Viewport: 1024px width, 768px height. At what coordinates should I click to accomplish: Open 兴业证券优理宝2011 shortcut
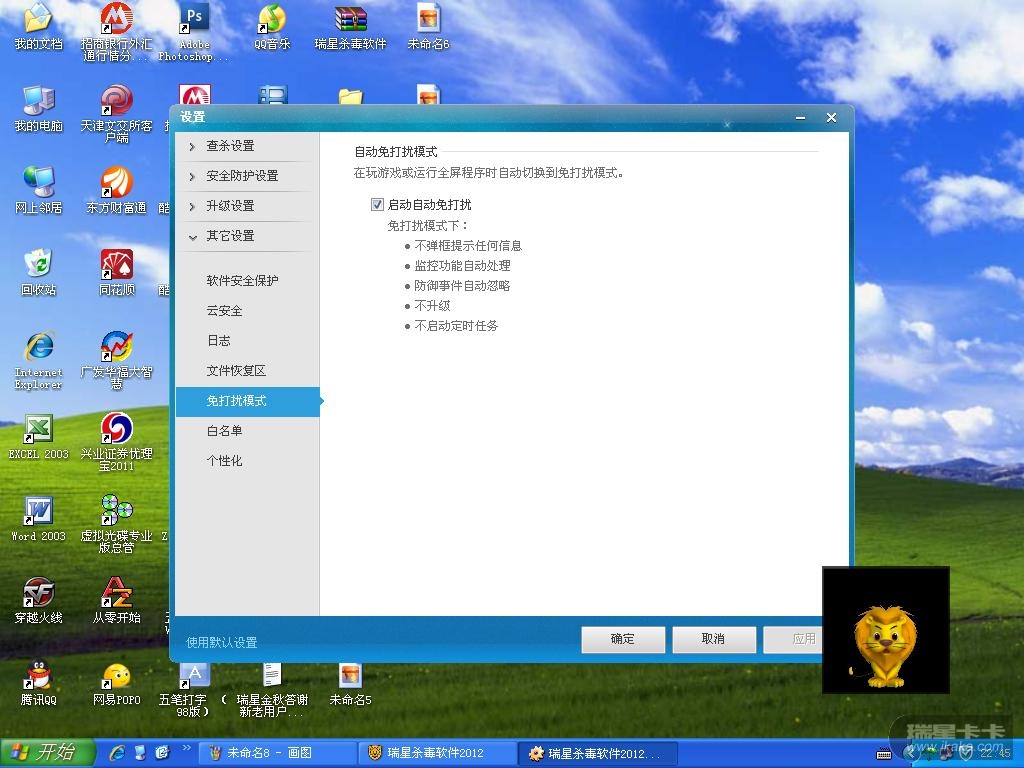[116, 442]
